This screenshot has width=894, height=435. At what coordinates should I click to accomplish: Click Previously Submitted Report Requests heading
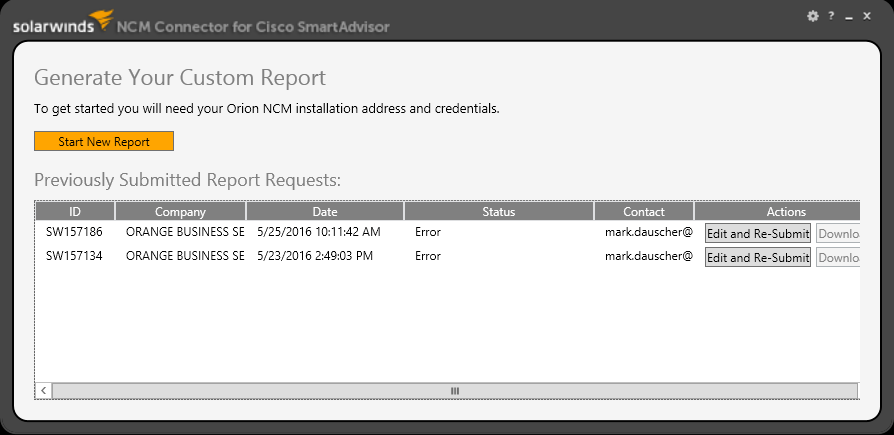pos(188,180)
